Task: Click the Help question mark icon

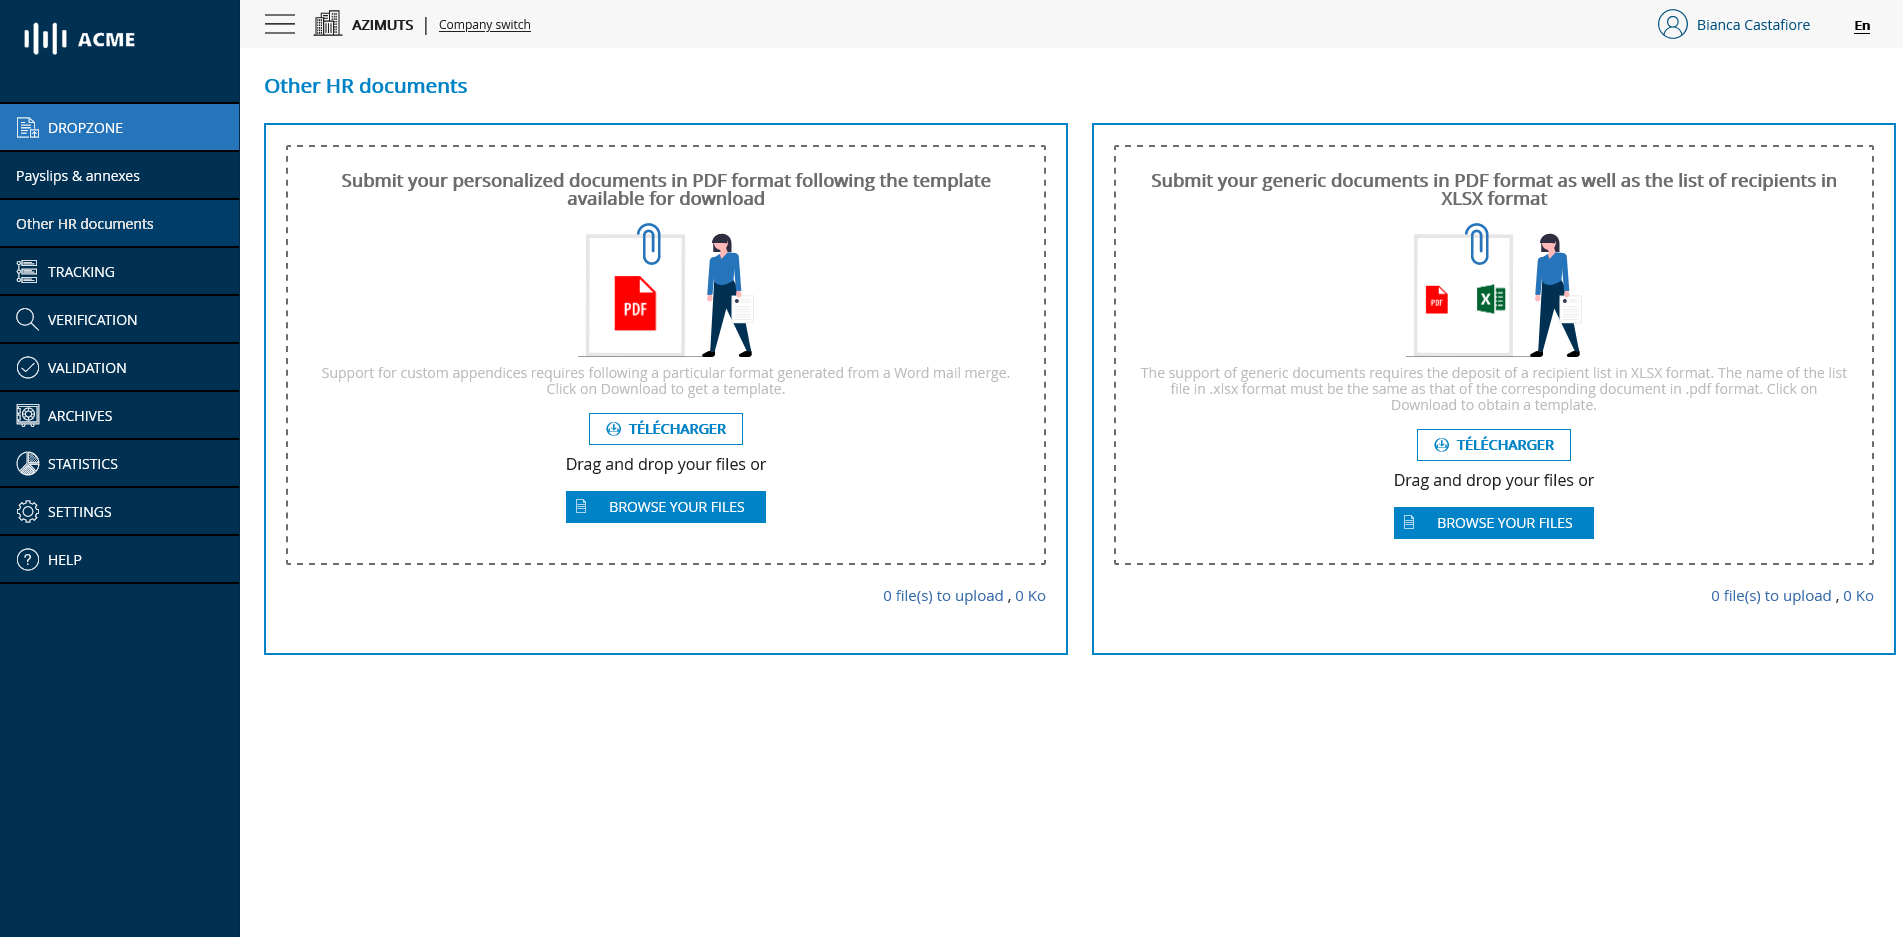Action: click(27, 559)
